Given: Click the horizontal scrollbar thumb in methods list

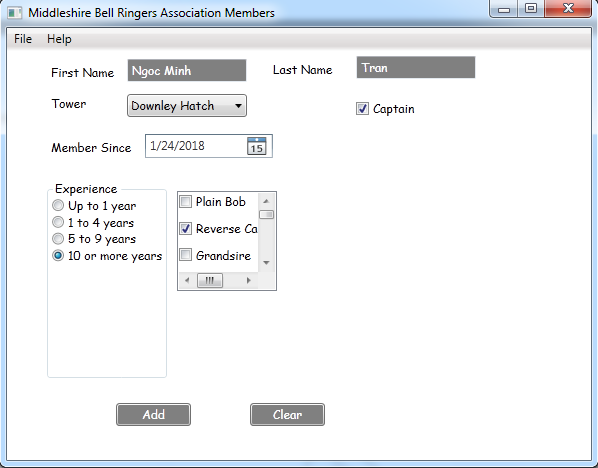Looking at the screenshot, I should (210, 280).
